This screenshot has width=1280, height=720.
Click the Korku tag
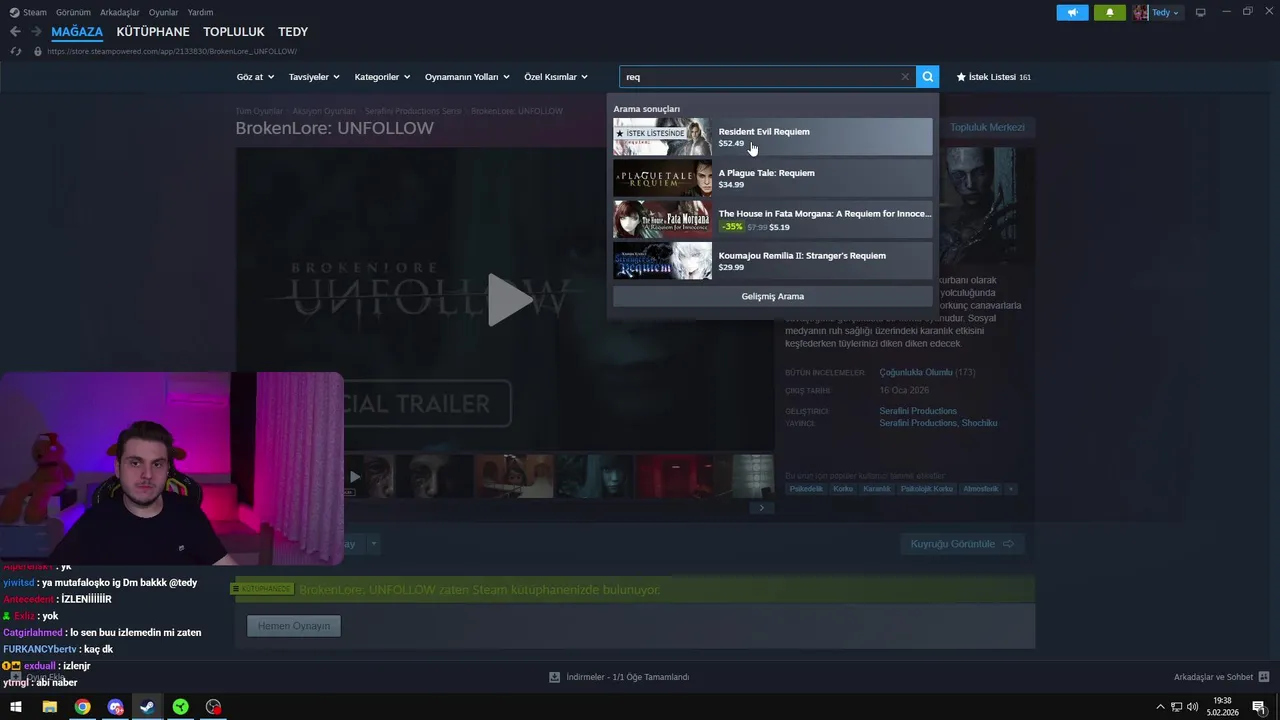coord(843,489)
